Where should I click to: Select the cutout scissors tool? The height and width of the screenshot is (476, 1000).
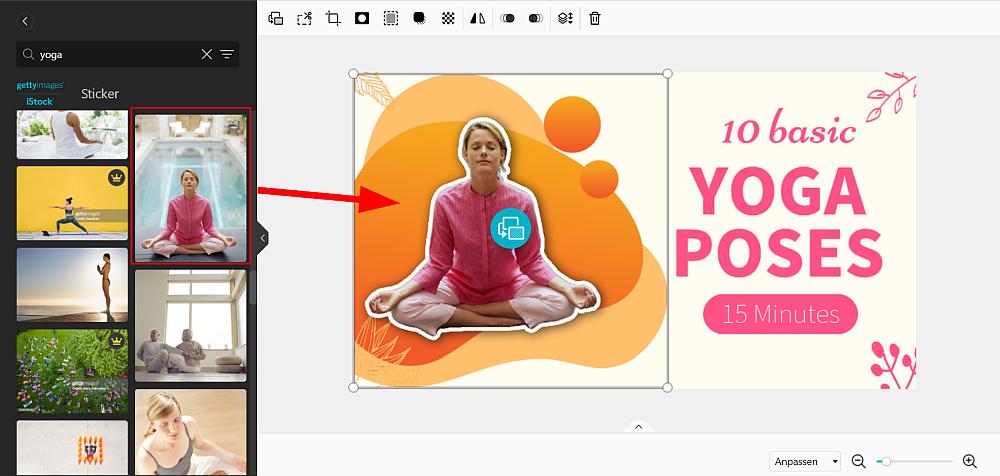point(304,18)
